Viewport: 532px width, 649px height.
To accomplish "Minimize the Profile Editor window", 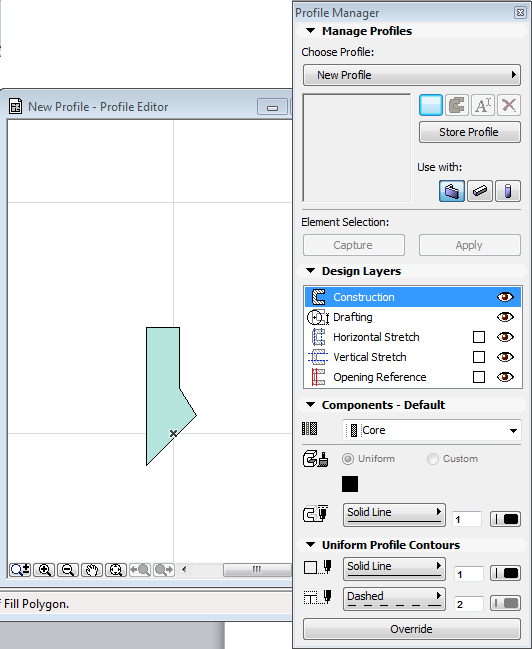I will click(272, 107).
